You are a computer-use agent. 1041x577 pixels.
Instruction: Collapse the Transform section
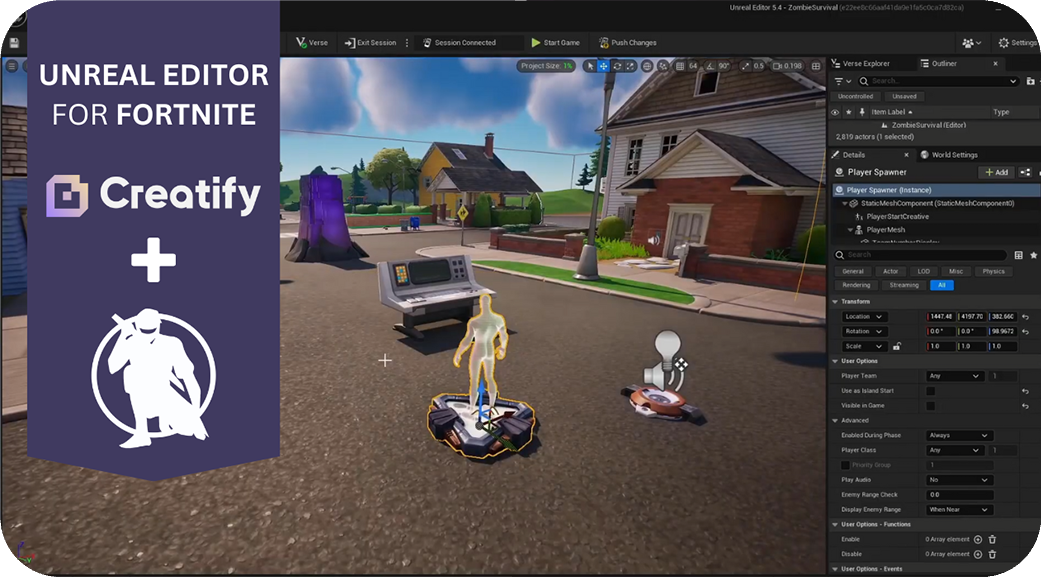835,301
